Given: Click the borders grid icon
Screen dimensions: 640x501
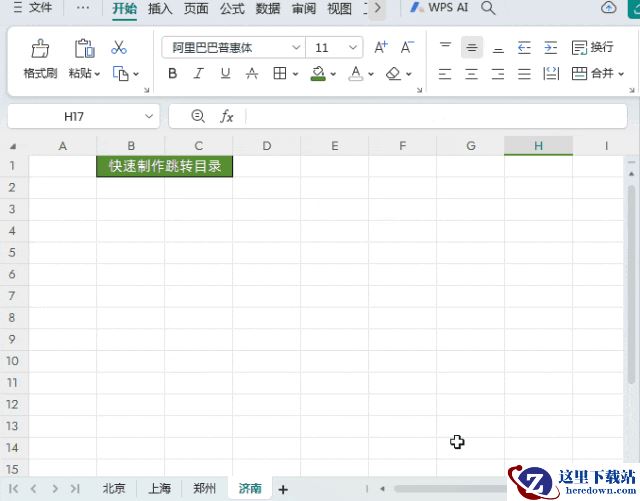Looking at the screenshot, I should click(280, 73).
